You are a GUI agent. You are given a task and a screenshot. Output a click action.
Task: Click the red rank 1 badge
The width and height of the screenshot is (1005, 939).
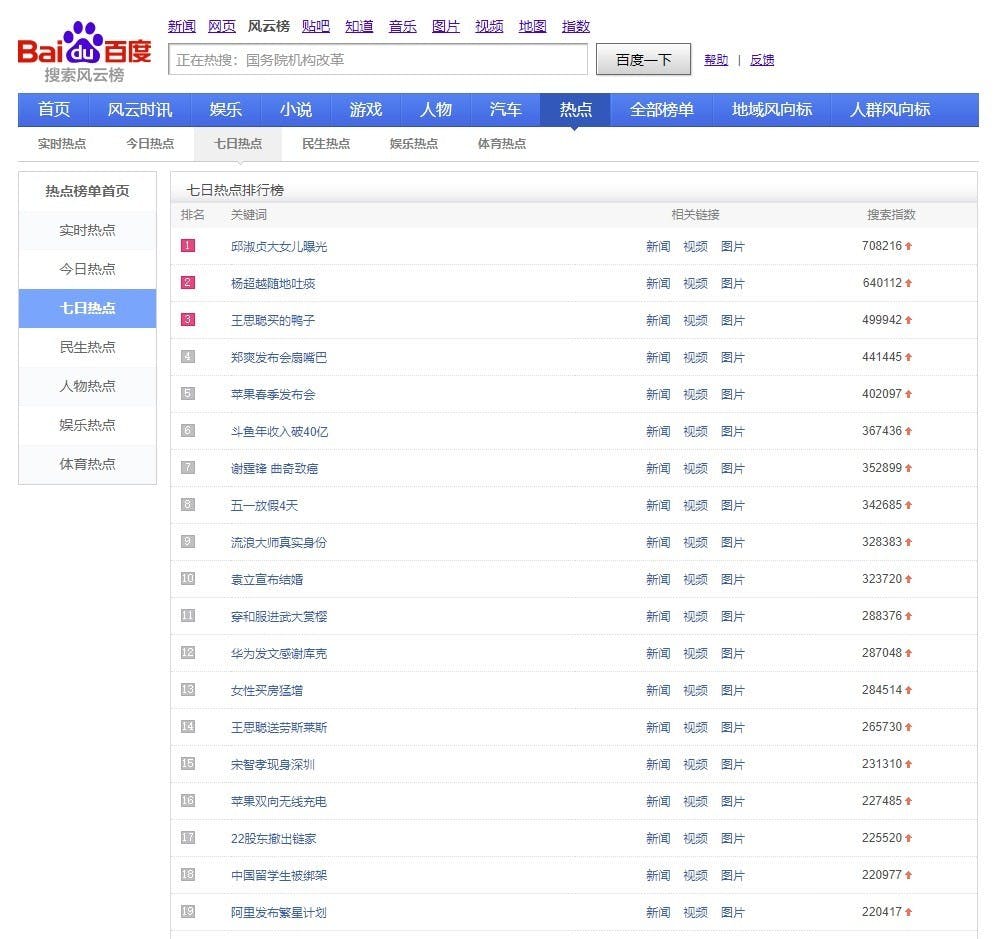(x=188, y=245)
